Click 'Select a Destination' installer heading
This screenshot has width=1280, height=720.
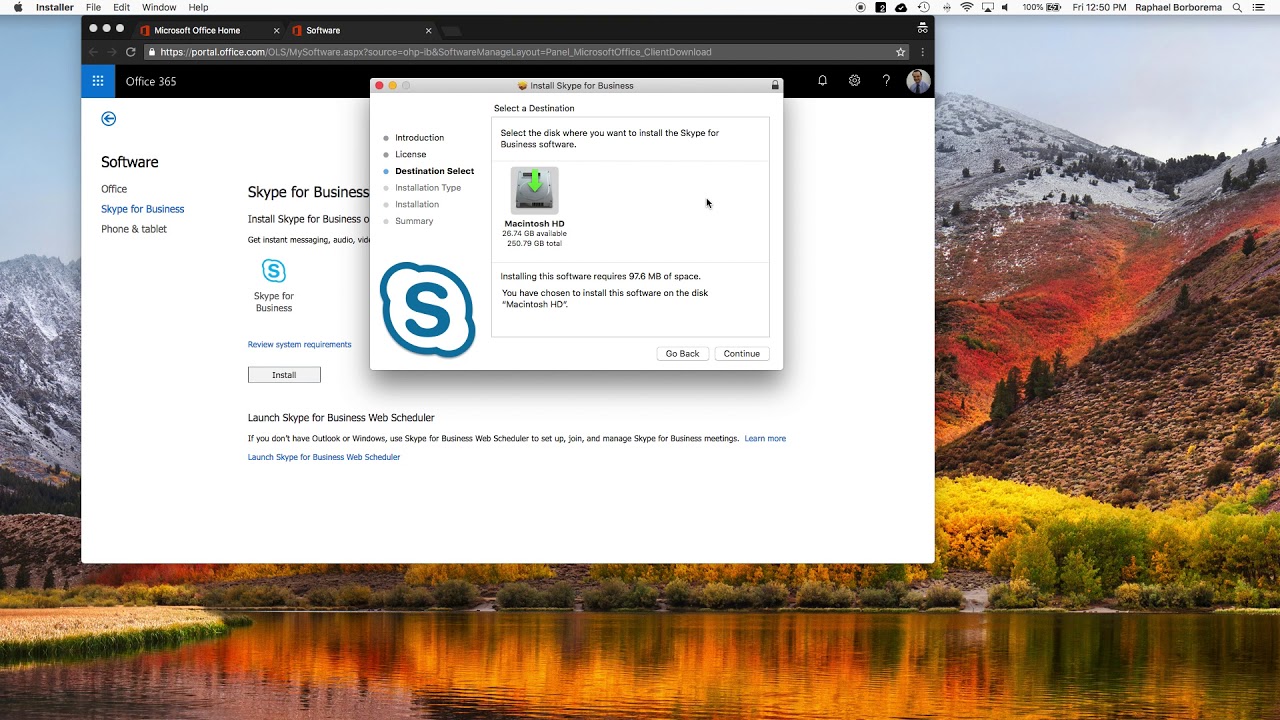tap(534, 108)
